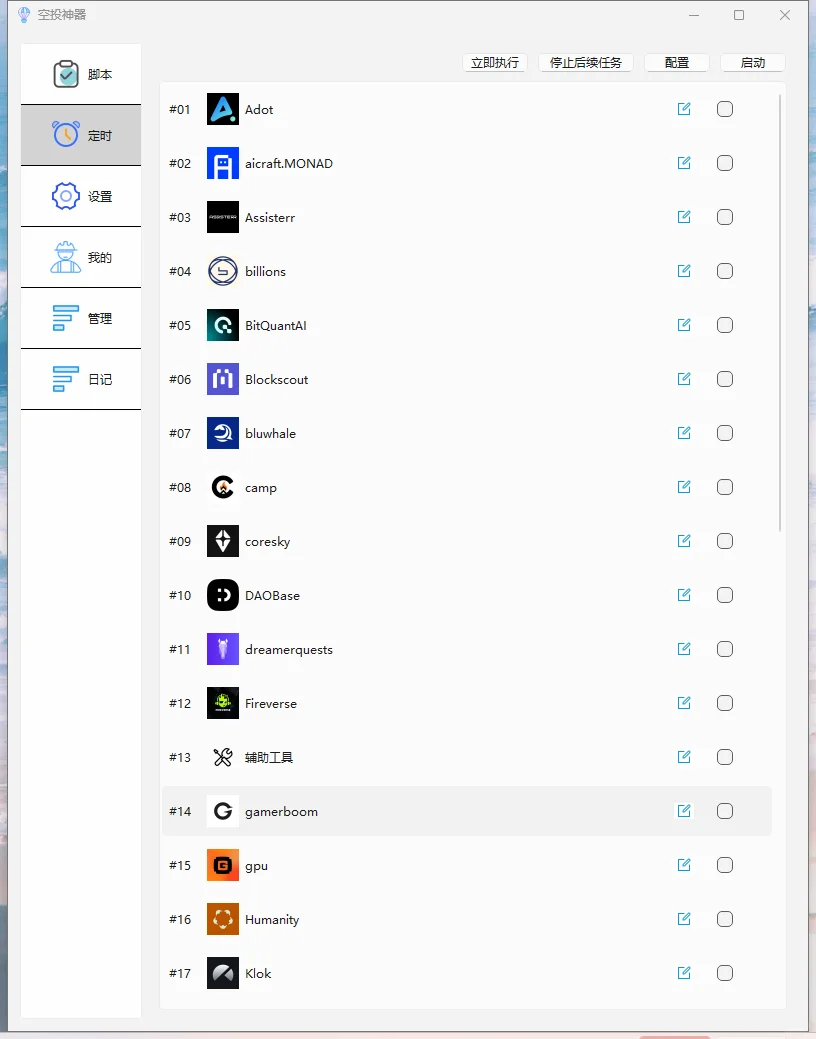The height and width of the screenshot is (1039, 816).
Task: Check the gpu checkbox
Action: tap(725, 865)
